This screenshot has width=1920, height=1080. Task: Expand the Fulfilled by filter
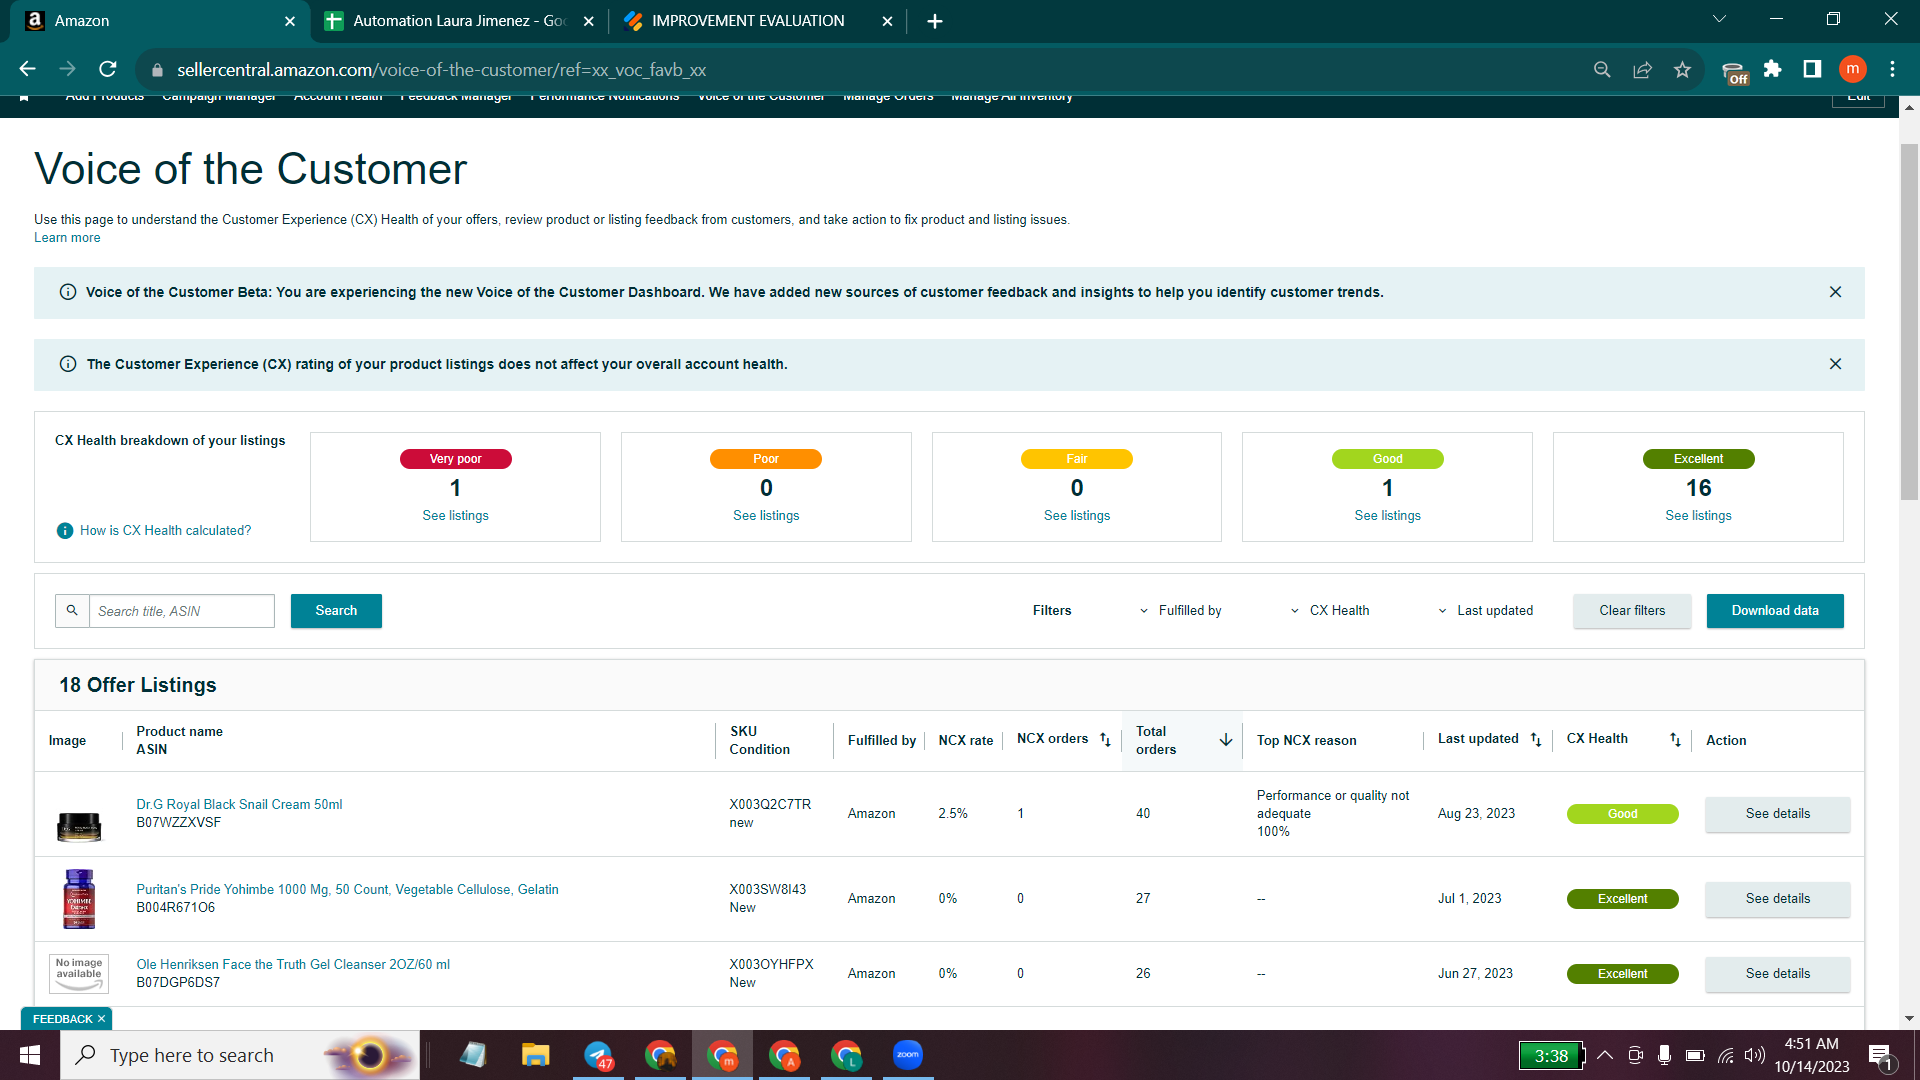coord(1180,611)
